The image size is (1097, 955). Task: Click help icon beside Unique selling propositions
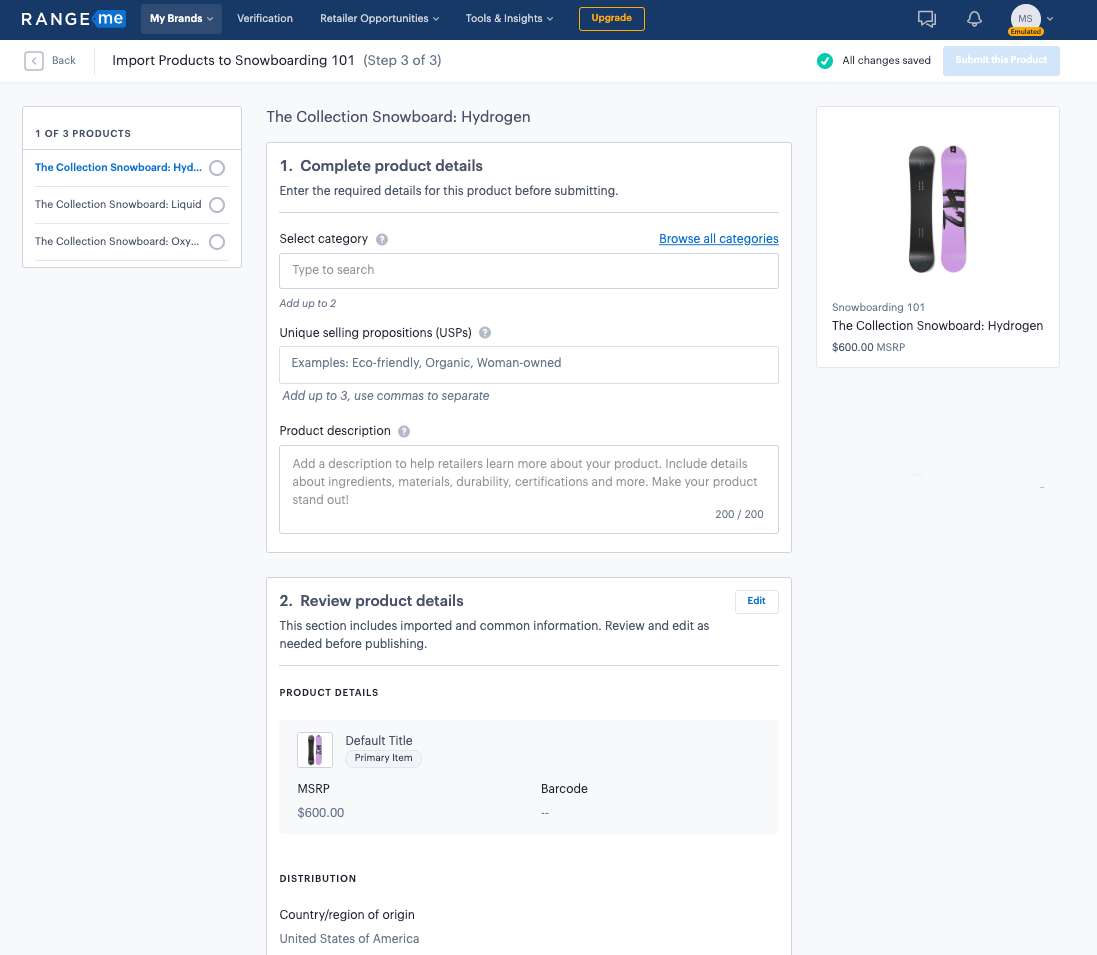pyautogui.click(x=485, y=333)
